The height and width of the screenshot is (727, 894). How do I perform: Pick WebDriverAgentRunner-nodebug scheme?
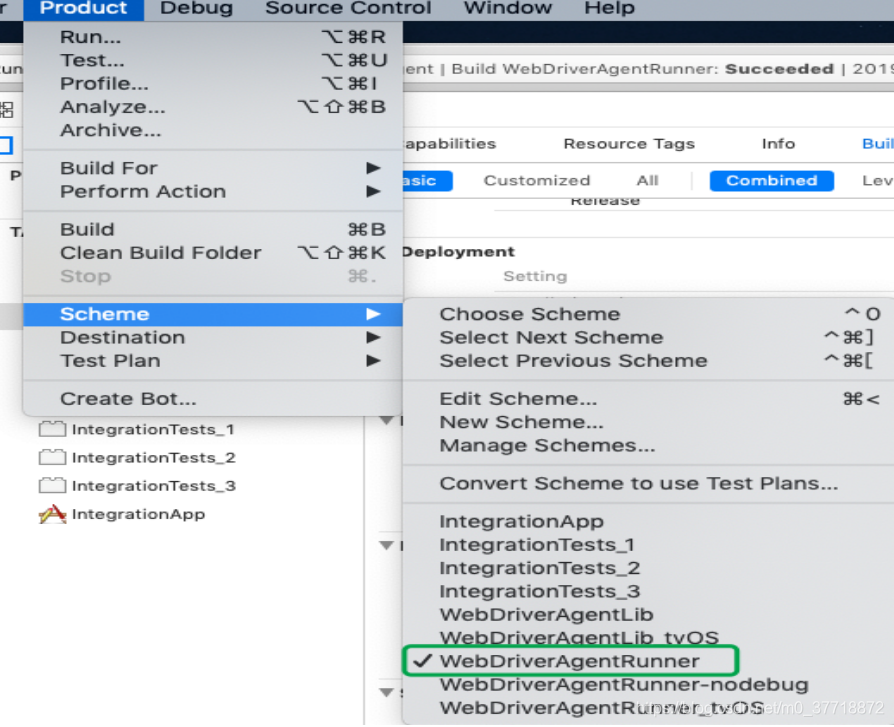click(648, 684)
